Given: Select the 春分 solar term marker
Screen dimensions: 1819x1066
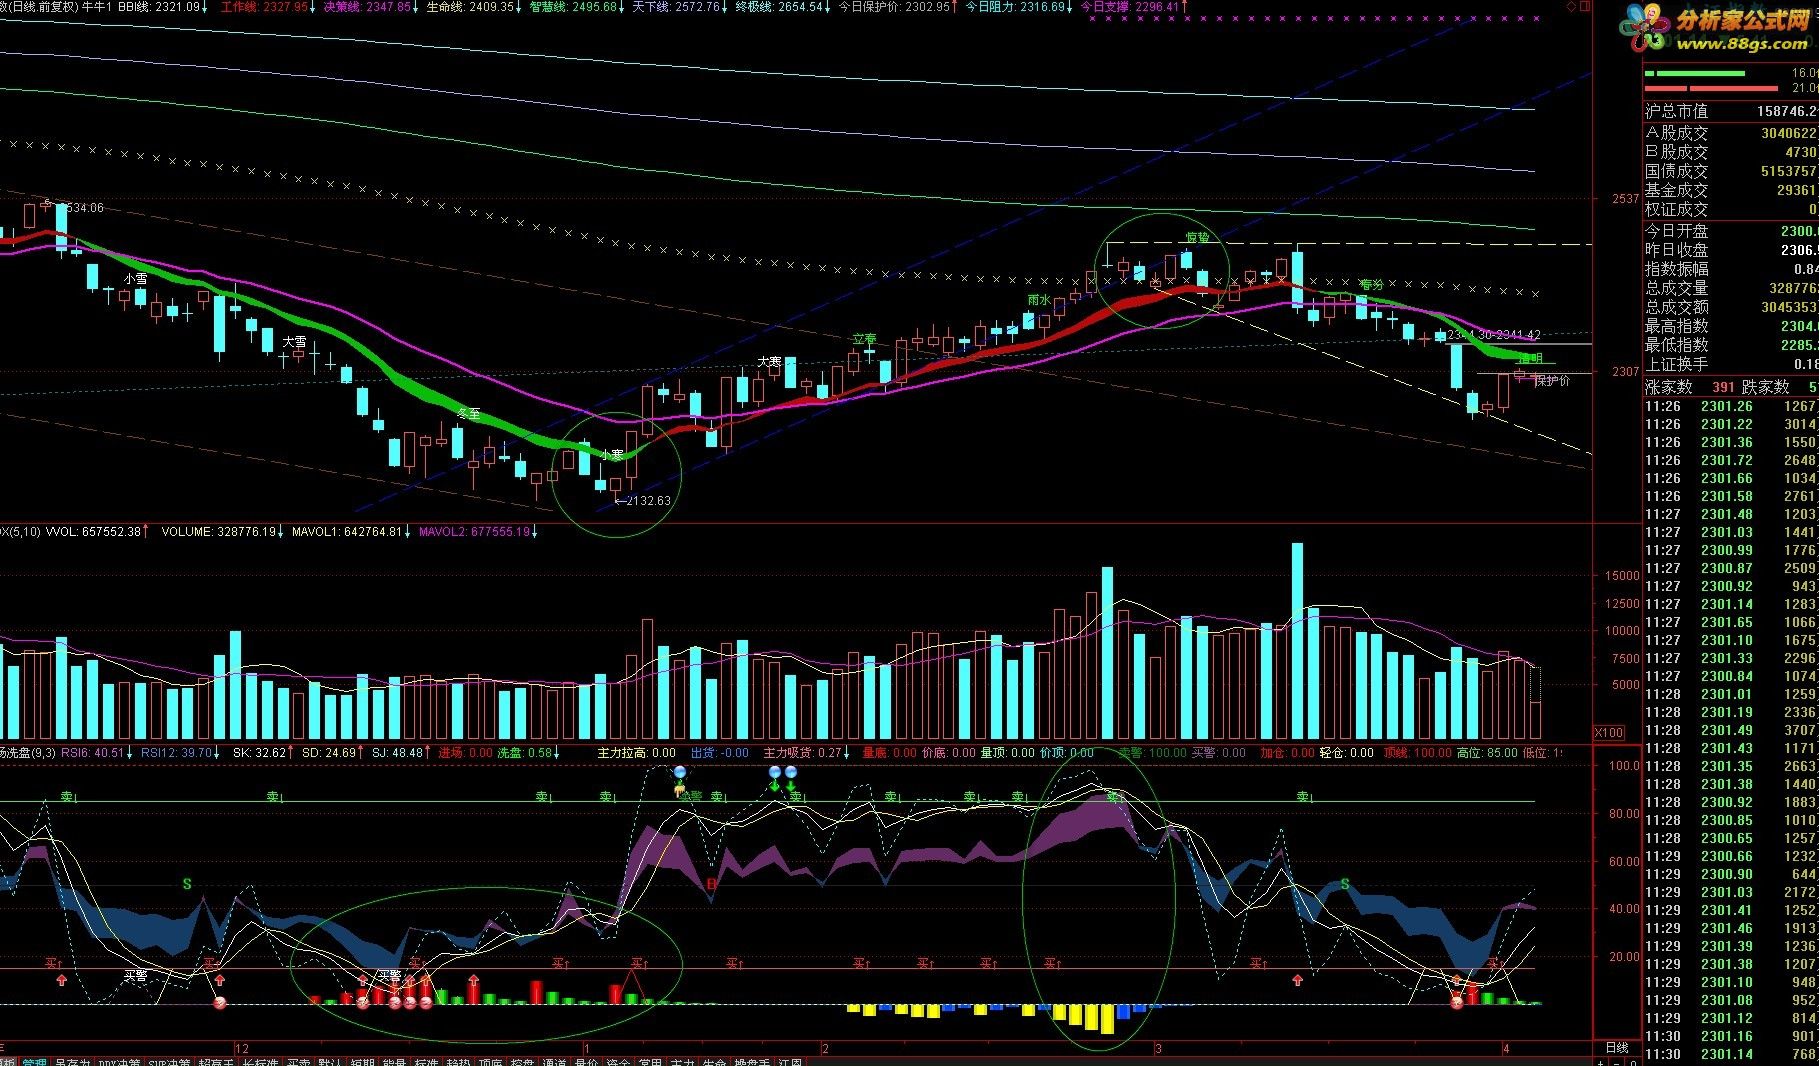Looking at the screenshot, I should [1371, 285].
